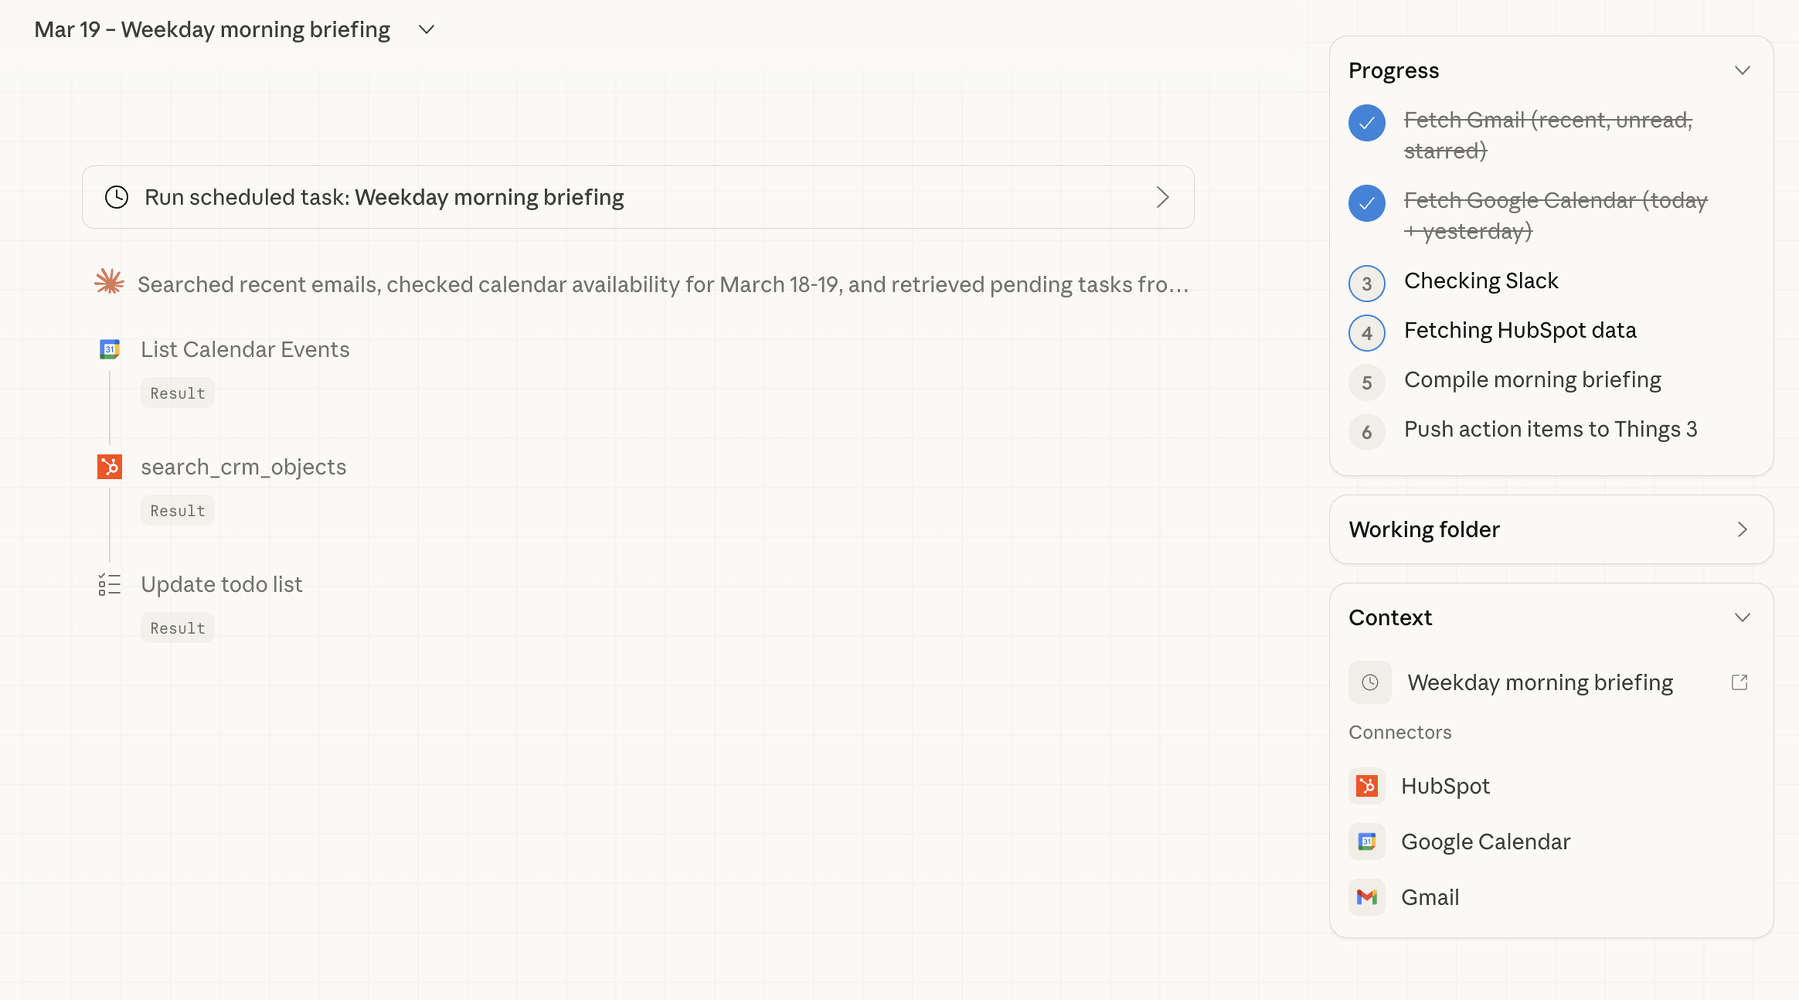Viewport: 1799px width, 1000px height.
Task: Collapse the Progress panel
Action: 1743,70
